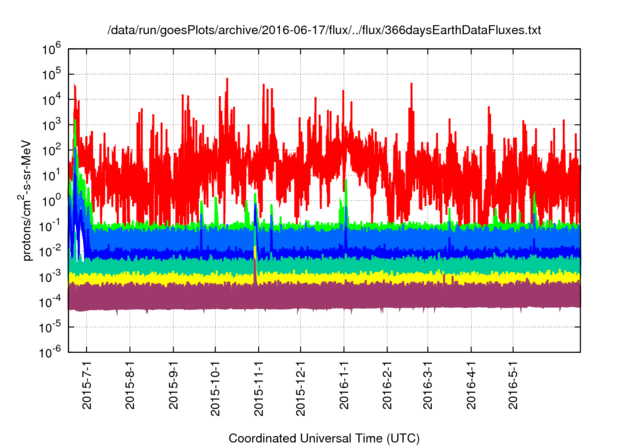The width and height of the screenshot is (640, 448).
Task: Click the 2015-9-1 date label
Action: pos(173,384)
